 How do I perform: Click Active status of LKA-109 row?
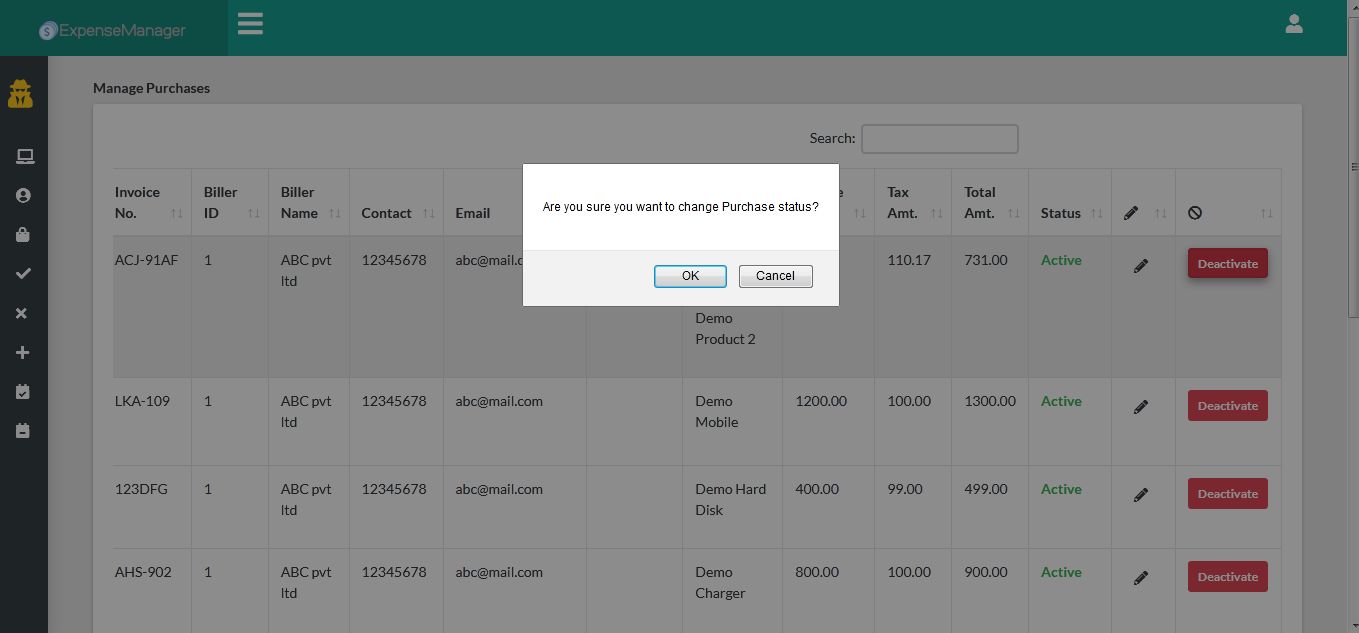pyautogui.click(x=1061, y=401)
